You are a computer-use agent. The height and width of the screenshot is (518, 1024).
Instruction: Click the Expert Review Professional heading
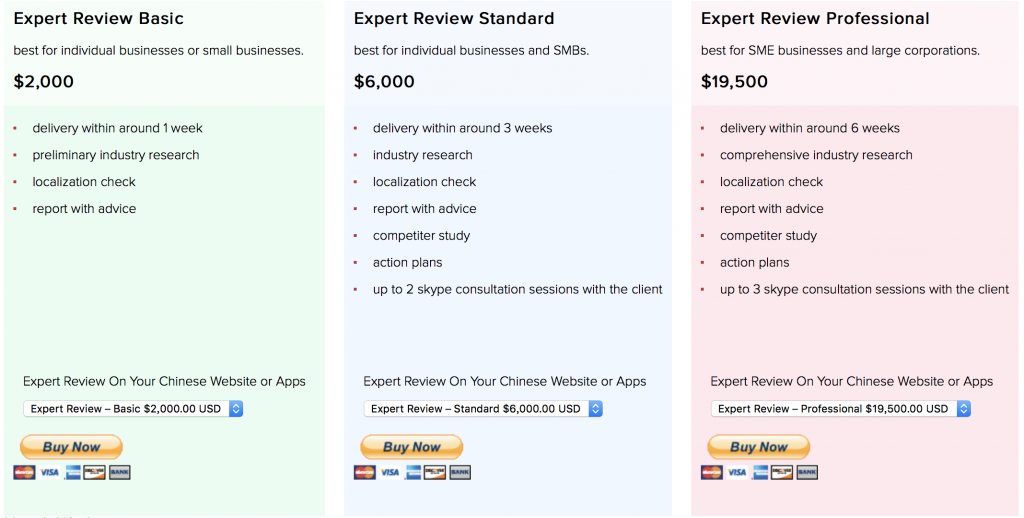[815, 18]
